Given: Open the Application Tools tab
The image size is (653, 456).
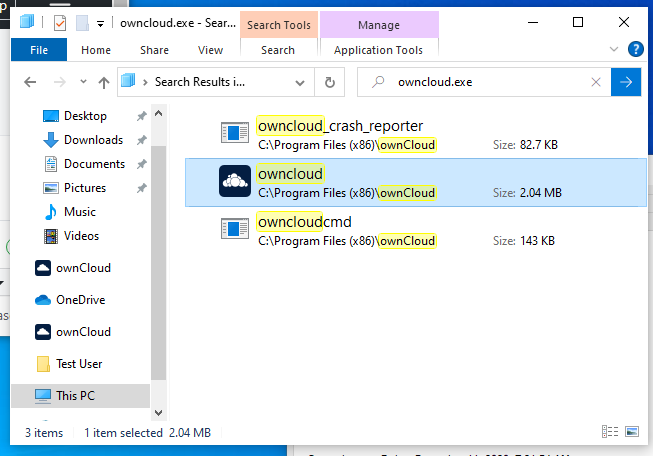Looking at the screenshot, I should (x=378, y=50).
